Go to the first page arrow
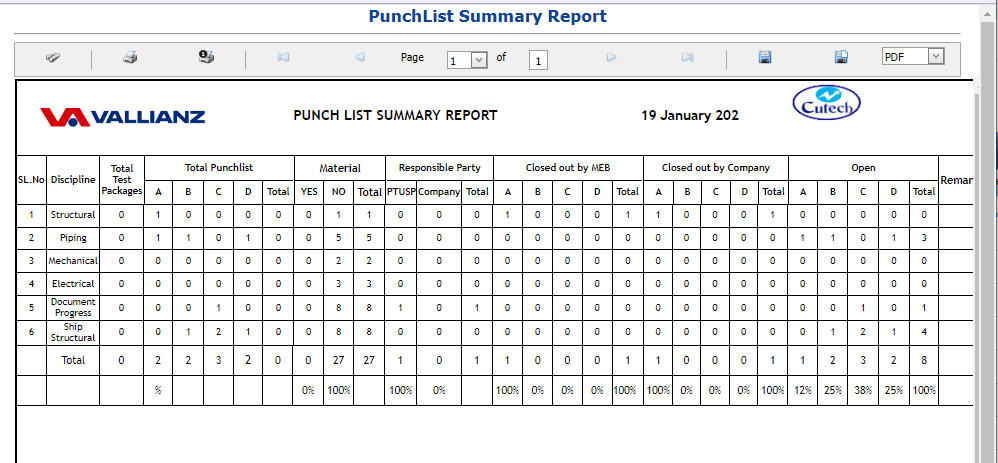 click(x=283, y=58)
